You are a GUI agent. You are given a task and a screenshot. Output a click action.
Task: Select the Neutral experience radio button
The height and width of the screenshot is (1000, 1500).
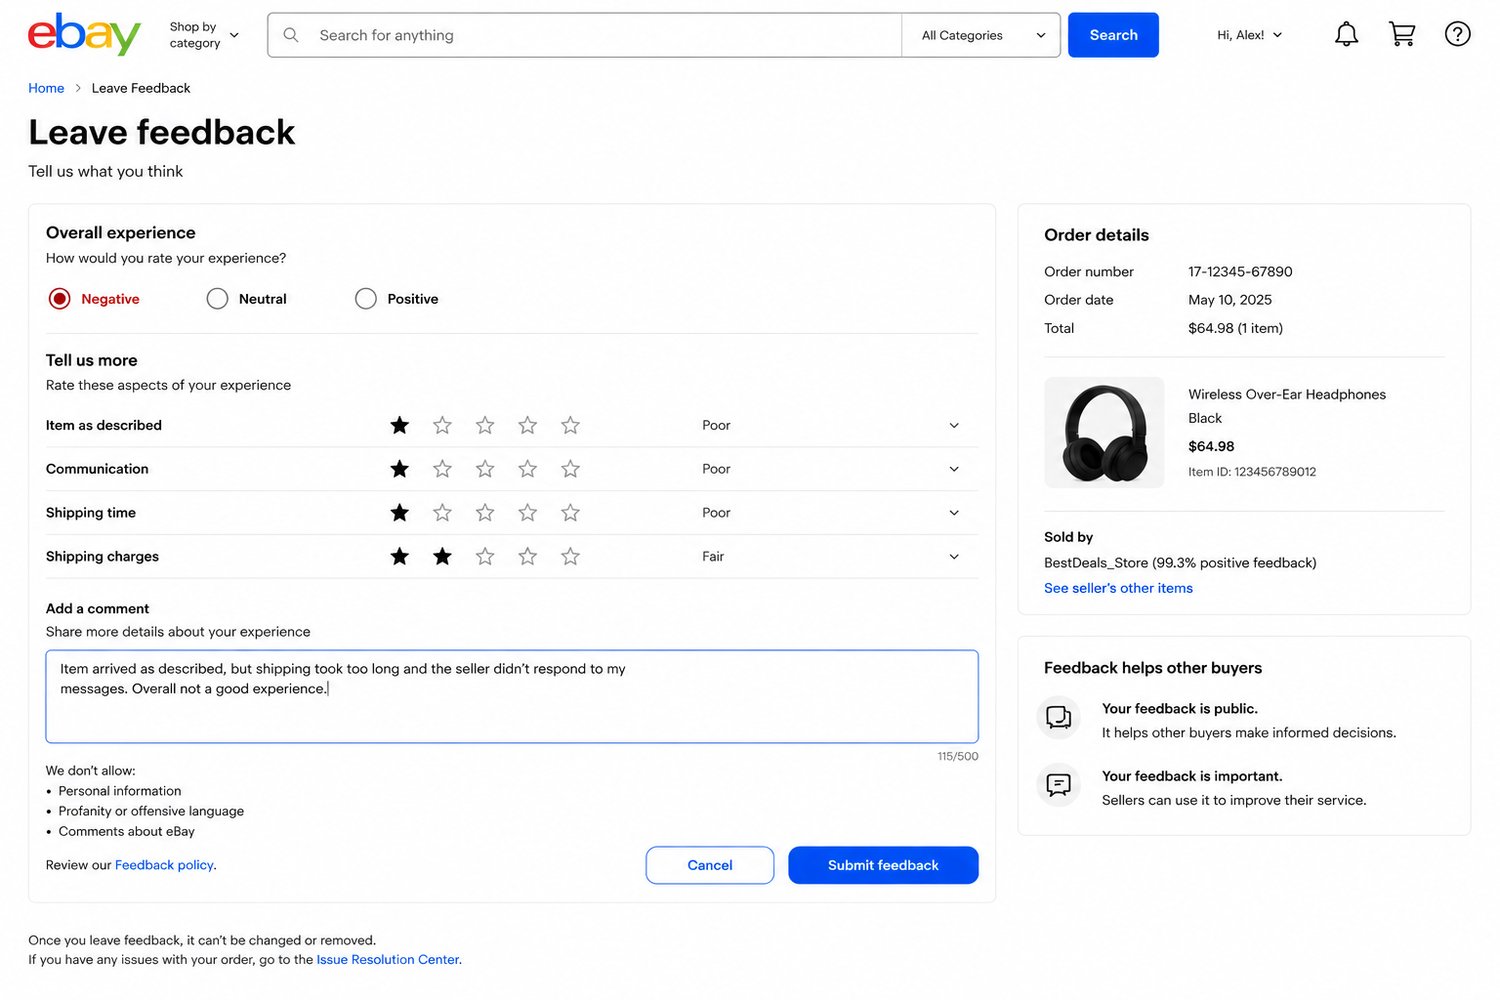coord(217,299)
